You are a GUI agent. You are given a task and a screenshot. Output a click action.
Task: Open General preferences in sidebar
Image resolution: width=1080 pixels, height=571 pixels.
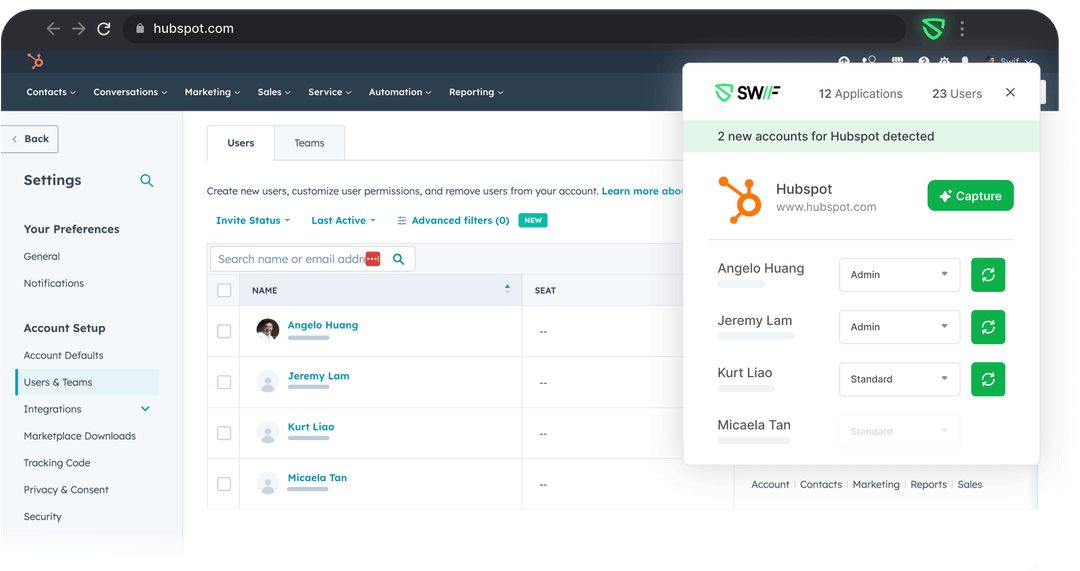(41, 256)
